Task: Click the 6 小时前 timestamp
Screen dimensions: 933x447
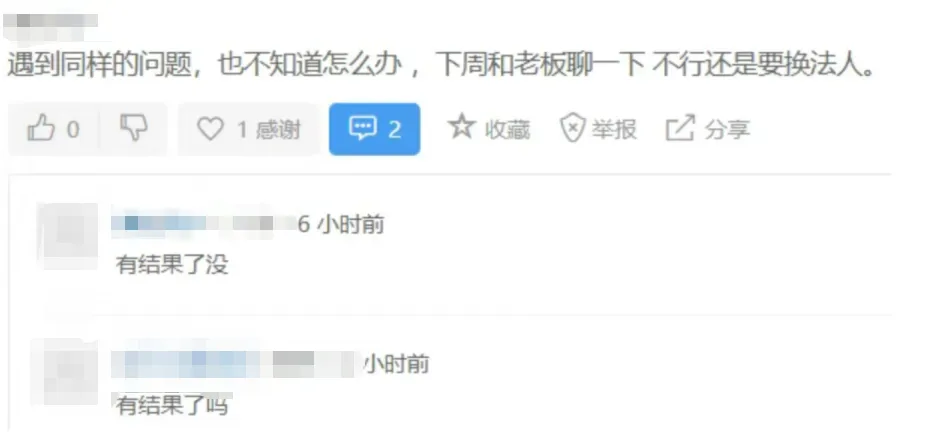Action: point(341,224)
